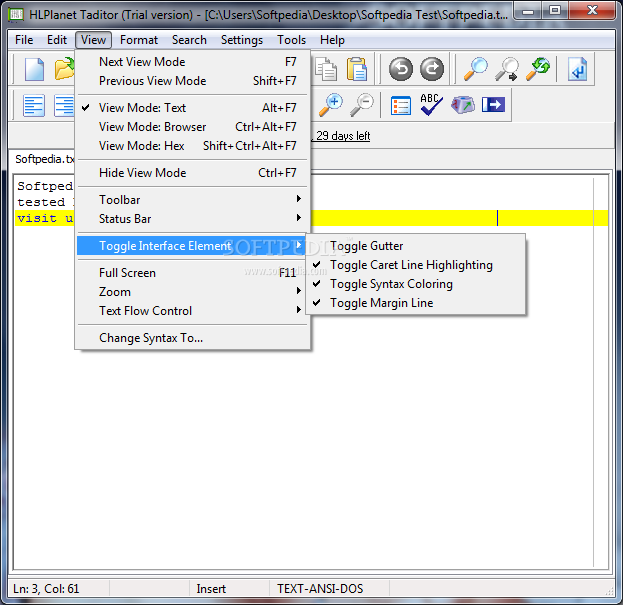This screenshot has height=605, width=623.
Task: Click the New document icon
Action: [x=34, y=70]
